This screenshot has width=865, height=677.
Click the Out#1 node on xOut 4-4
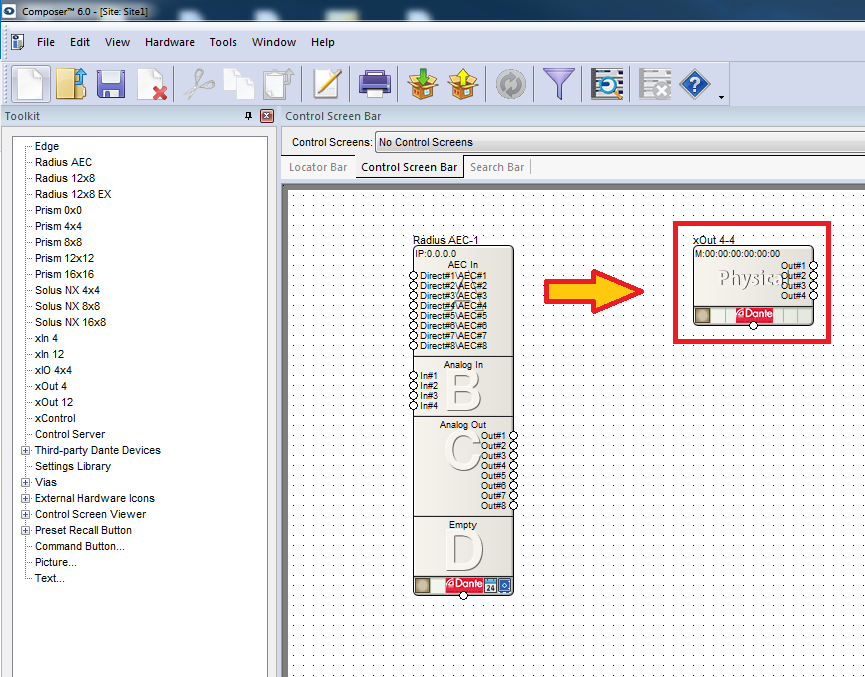[813, 265]
